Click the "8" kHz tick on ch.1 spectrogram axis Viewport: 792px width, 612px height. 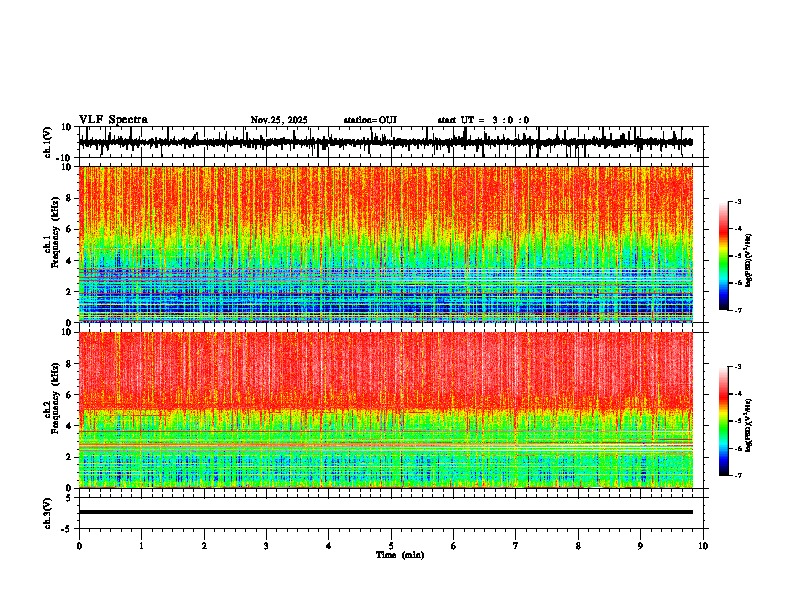(69, 198)
